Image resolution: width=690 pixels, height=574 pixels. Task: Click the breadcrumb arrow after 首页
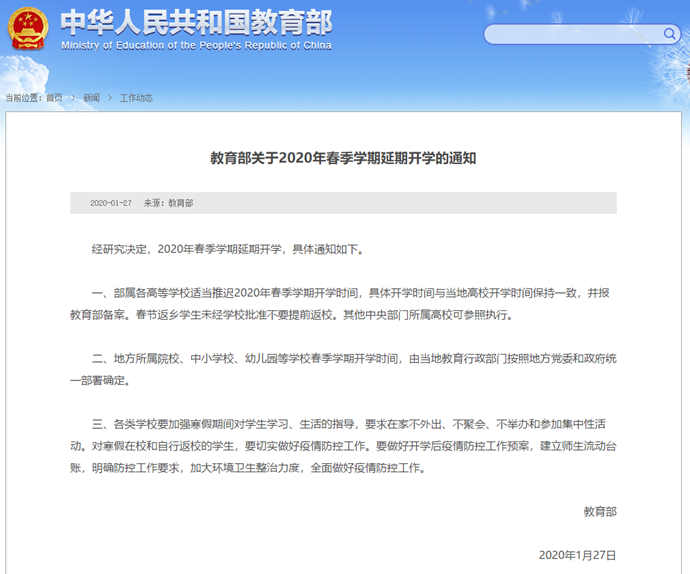[x=73, y=98]
